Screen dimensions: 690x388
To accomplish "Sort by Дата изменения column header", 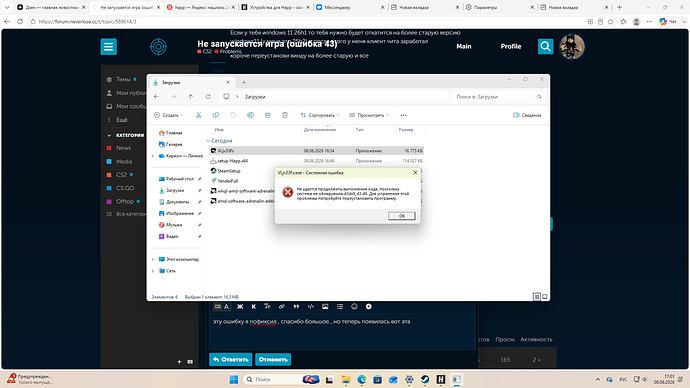I will coord(320,129).
